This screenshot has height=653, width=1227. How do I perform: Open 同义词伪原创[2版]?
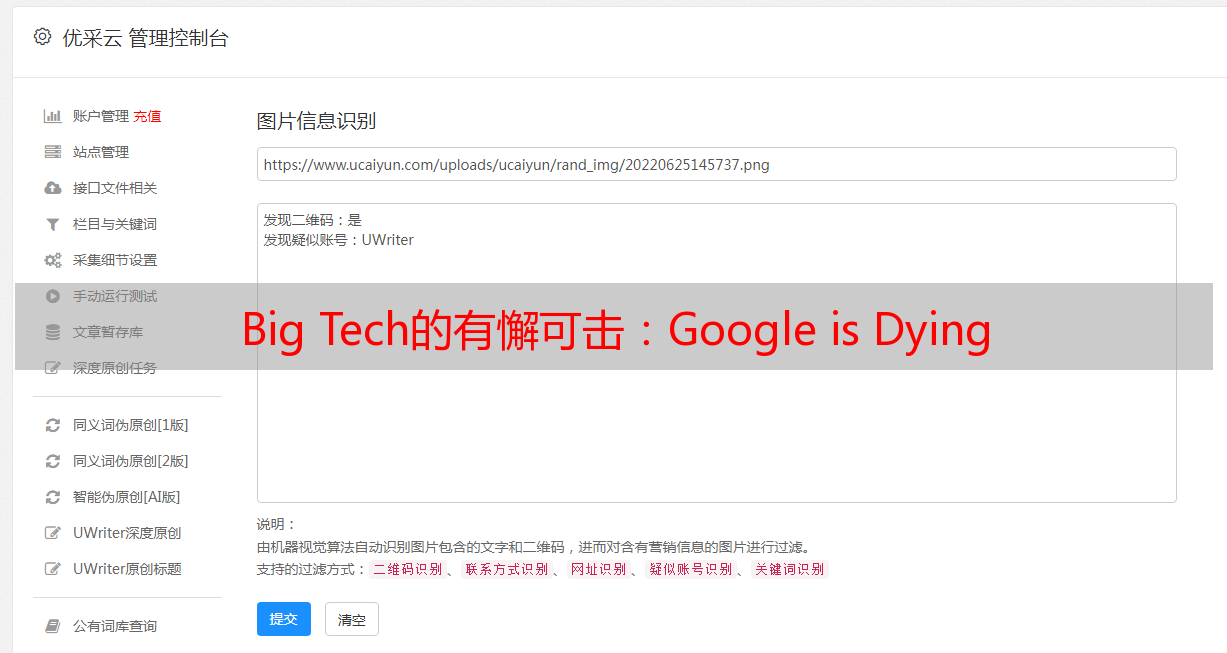[x=131, y=461]
